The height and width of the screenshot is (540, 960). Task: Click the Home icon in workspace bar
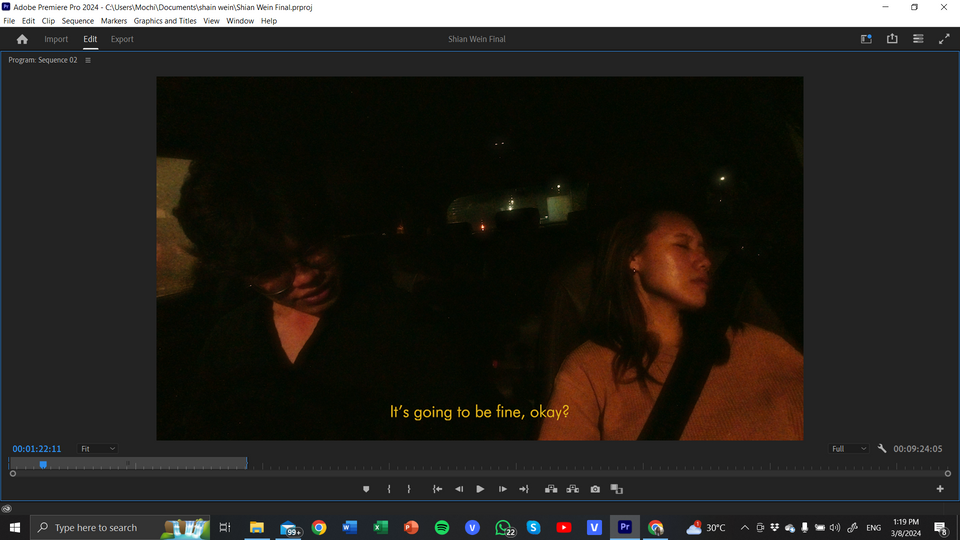(22, 39)
